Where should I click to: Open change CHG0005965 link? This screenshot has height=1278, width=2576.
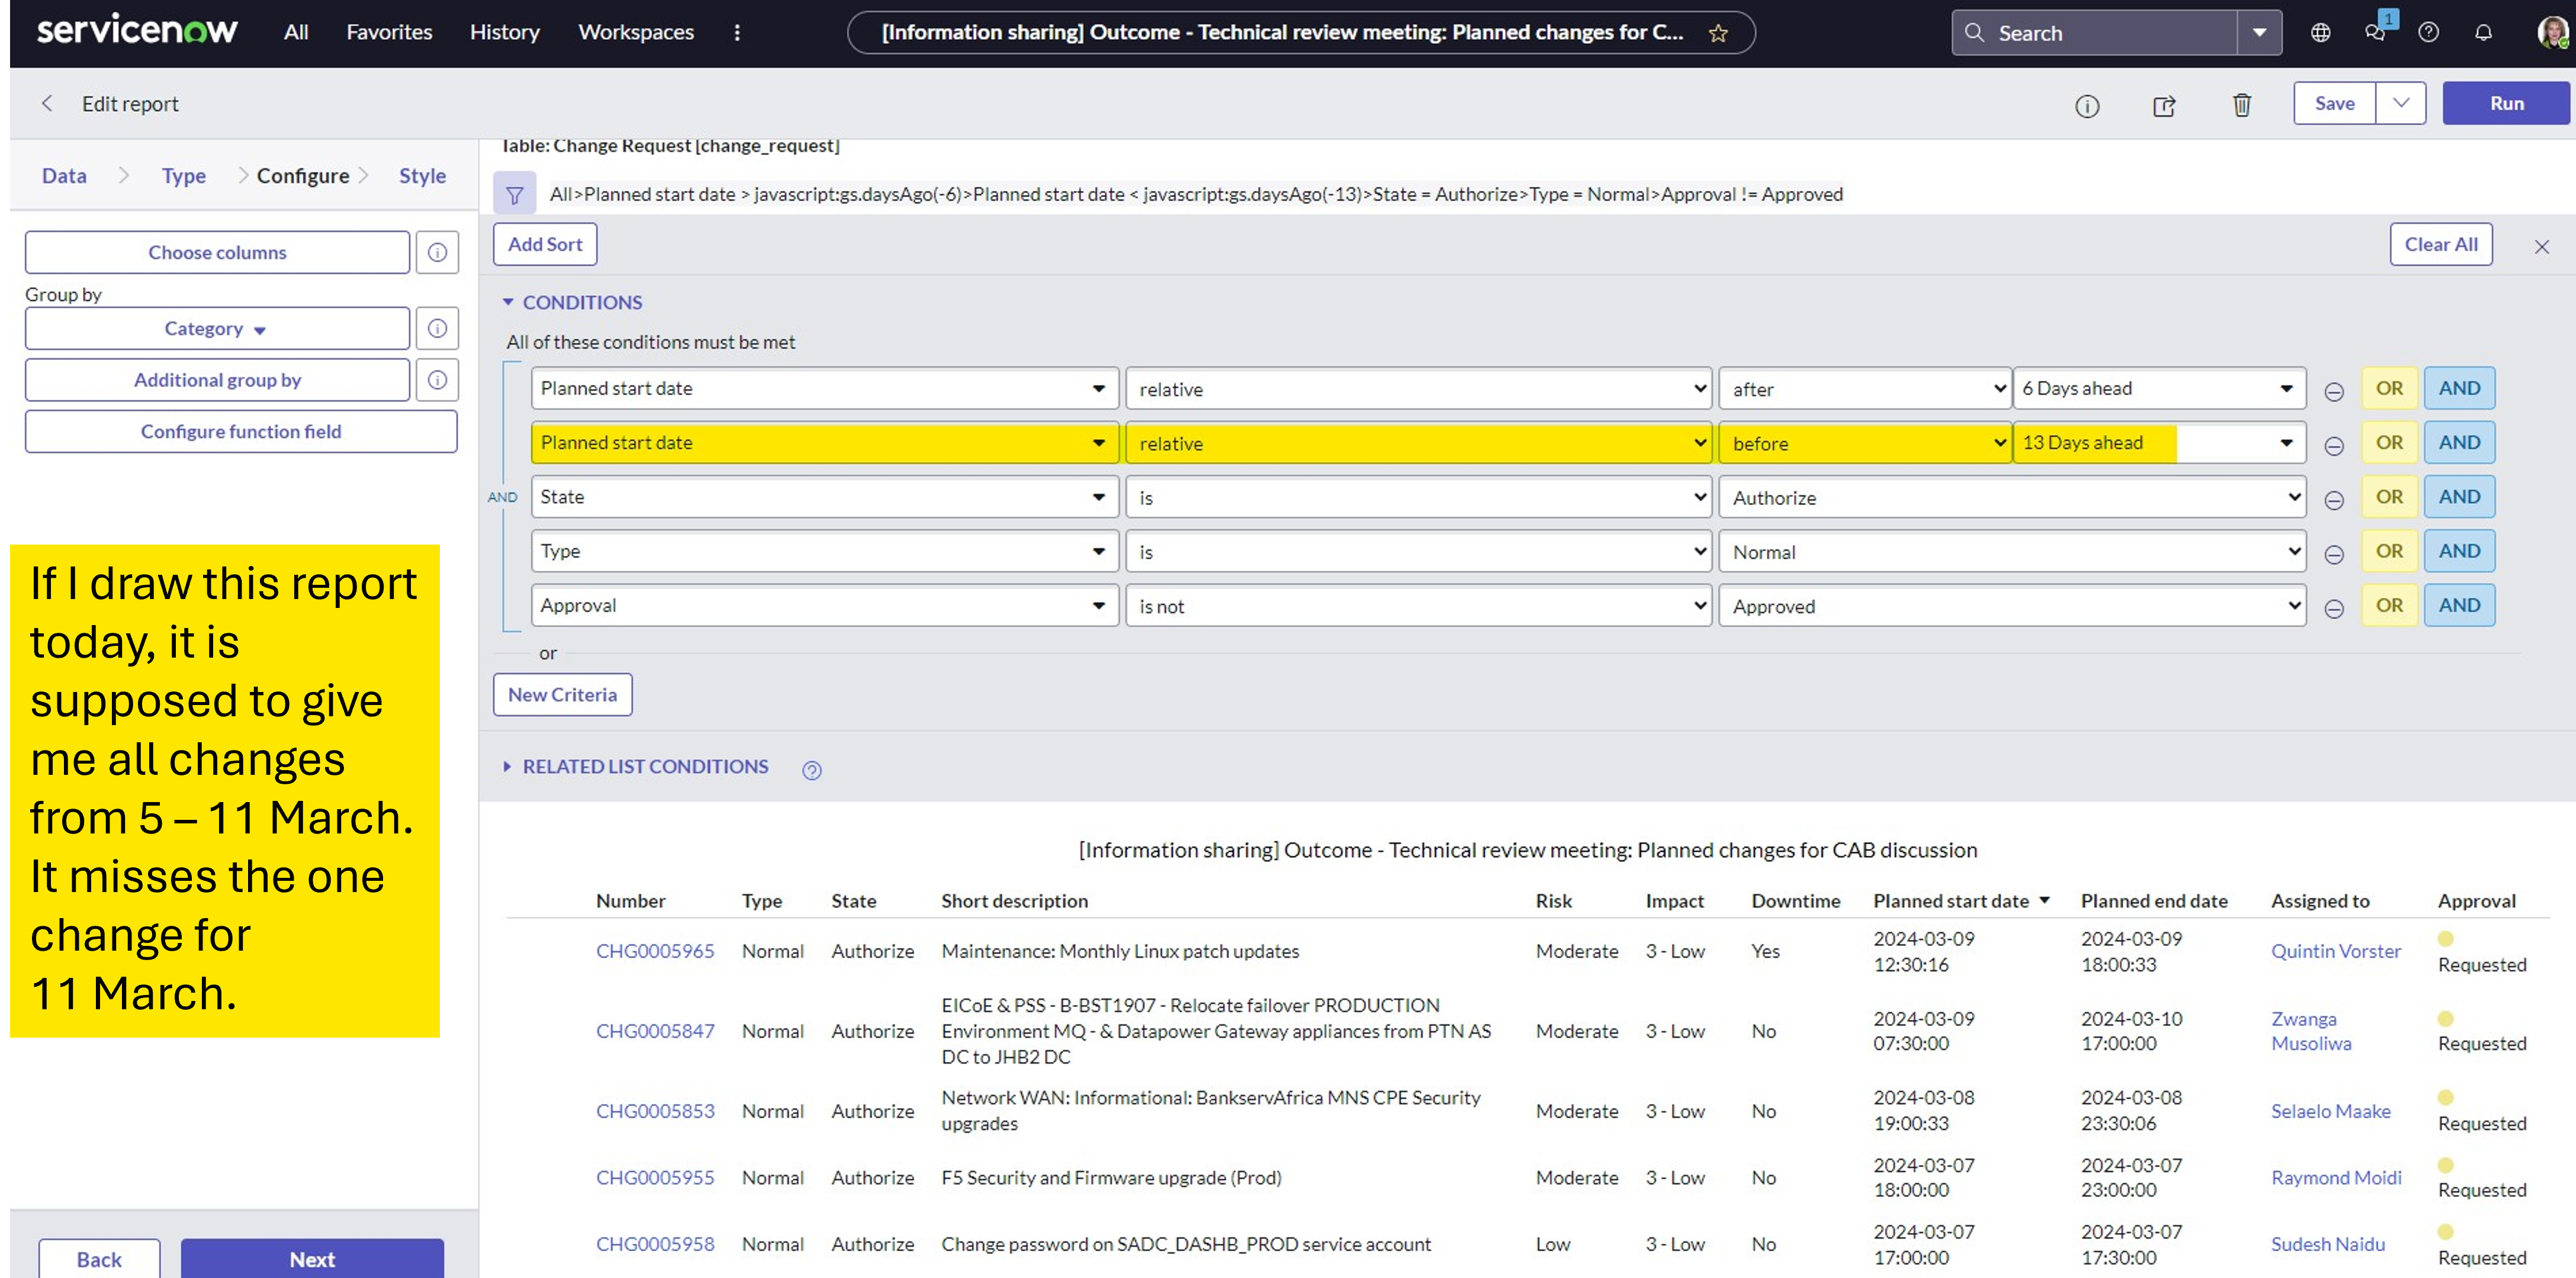(655, 951)
